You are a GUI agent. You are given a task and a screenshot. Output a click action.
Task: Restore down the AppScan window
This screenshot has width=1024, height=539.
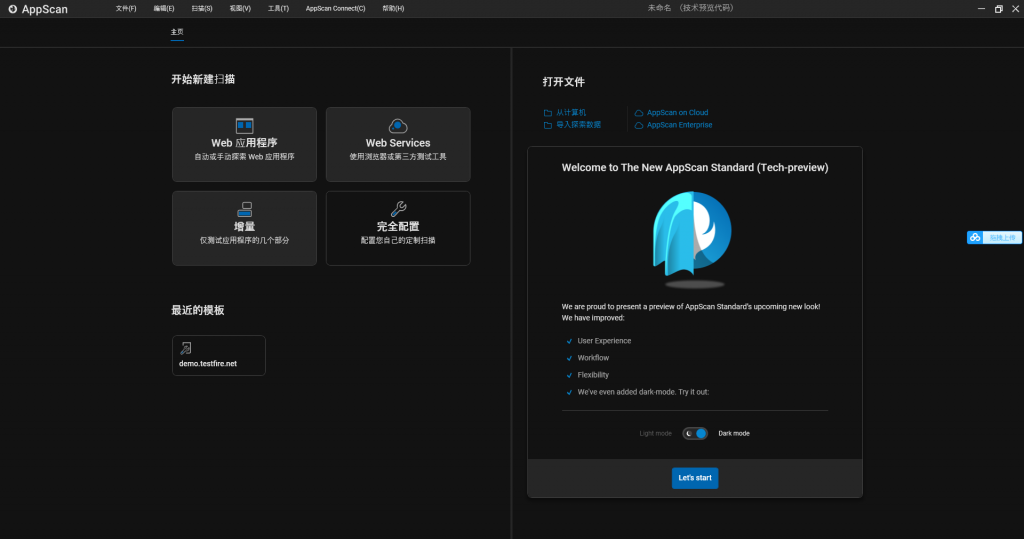[x=999, y=8]
